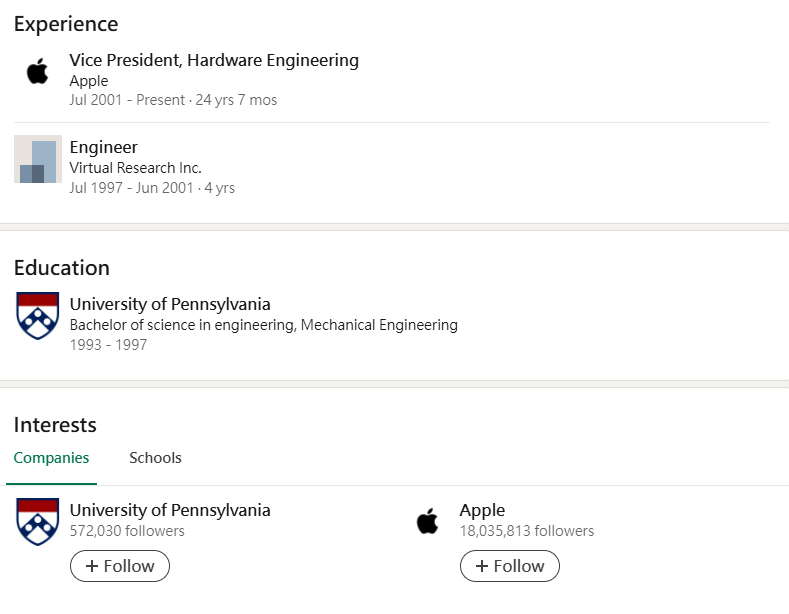Click the plus icon on Penn's Follow button
Viewport: 789px width, 614px height.
click(92, 566)
